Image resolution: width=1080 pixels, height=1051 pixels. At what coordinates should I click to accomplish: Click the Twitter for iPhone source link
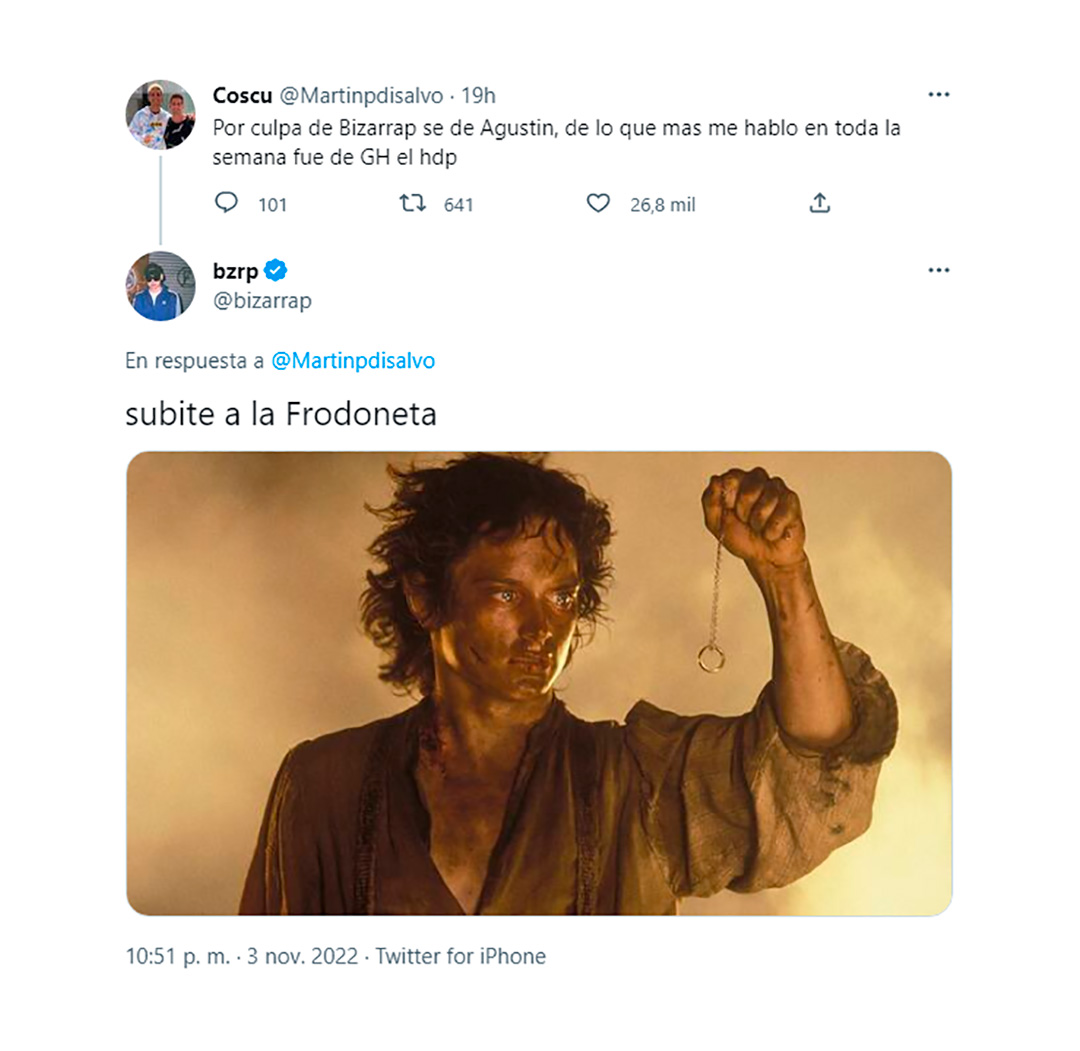point(459,956)
